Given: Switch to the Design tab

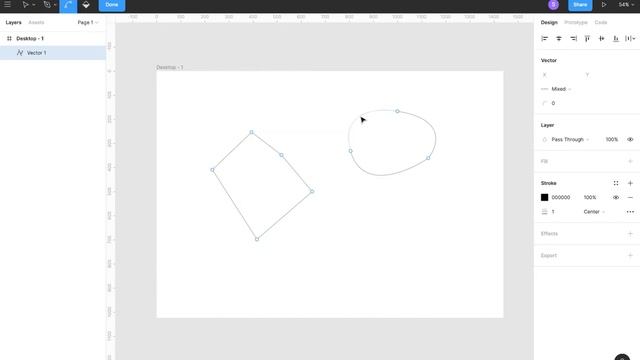Looking at the screenshot, I should 549,22.
